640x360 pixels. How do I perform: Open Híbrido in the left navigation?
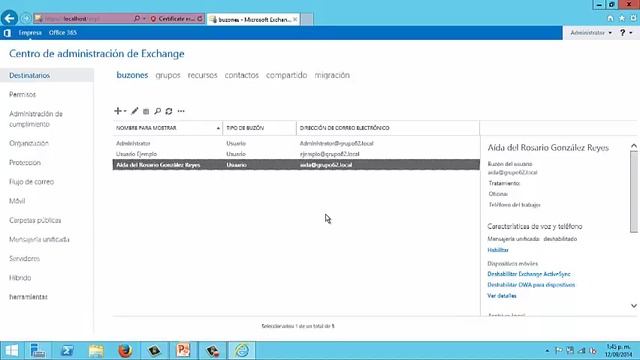(20, 278)
